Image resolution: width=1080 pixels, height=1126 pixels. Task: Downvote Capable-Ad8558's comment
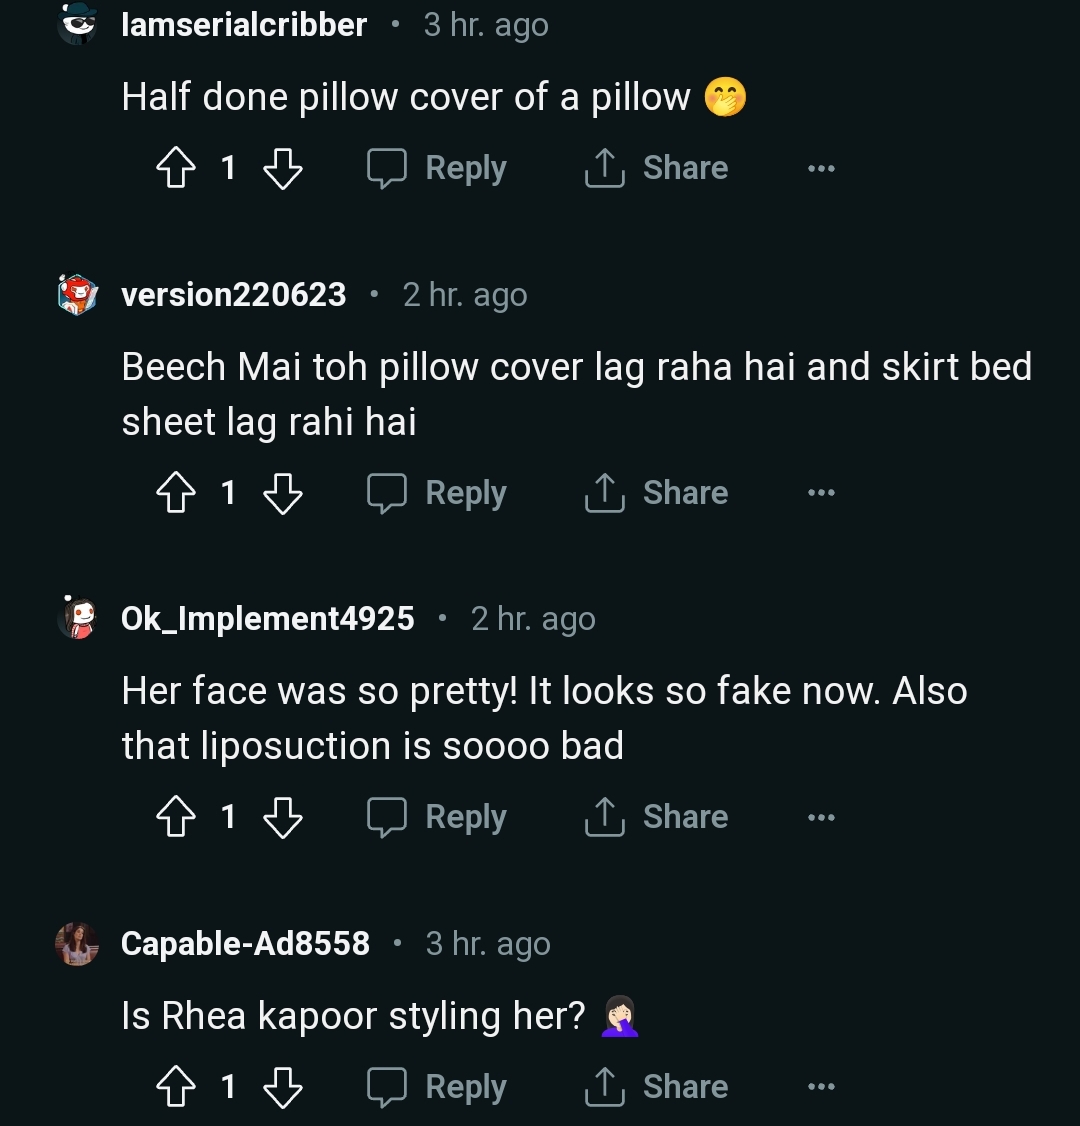[x=282, y=1087]
